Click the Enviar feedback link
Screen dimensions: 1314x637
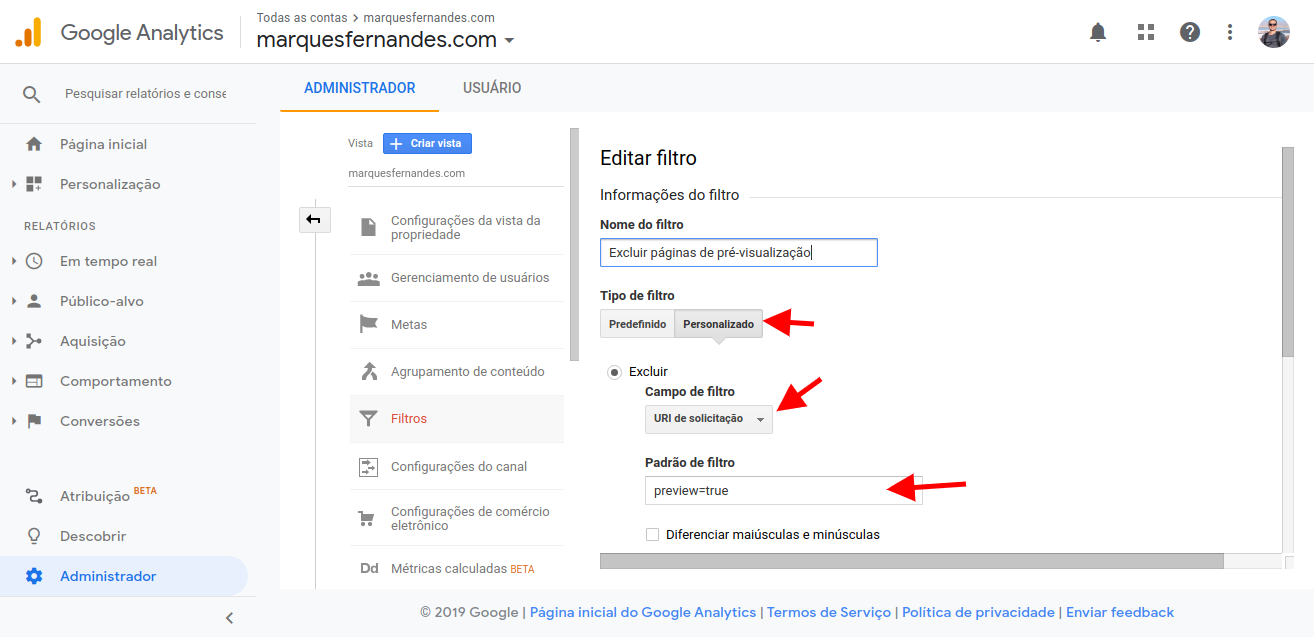pos(1120,612)
